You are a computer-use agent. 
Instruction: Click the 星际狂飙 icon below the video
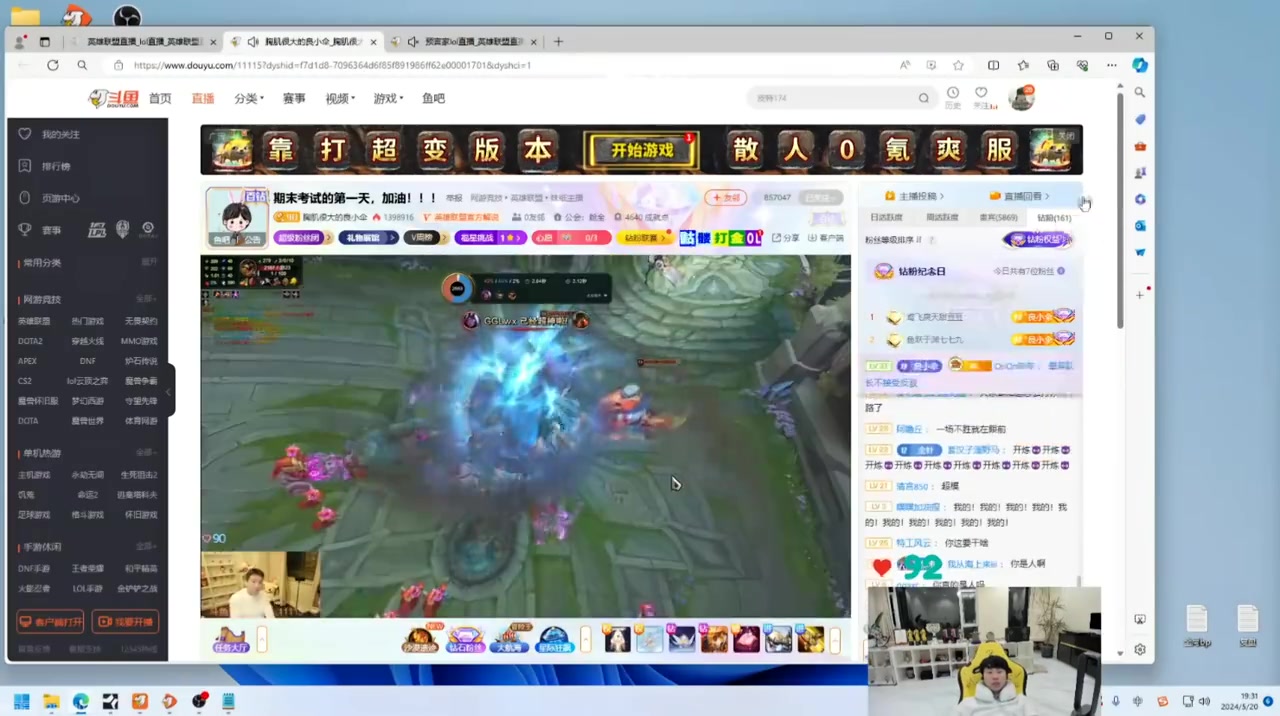554,639
